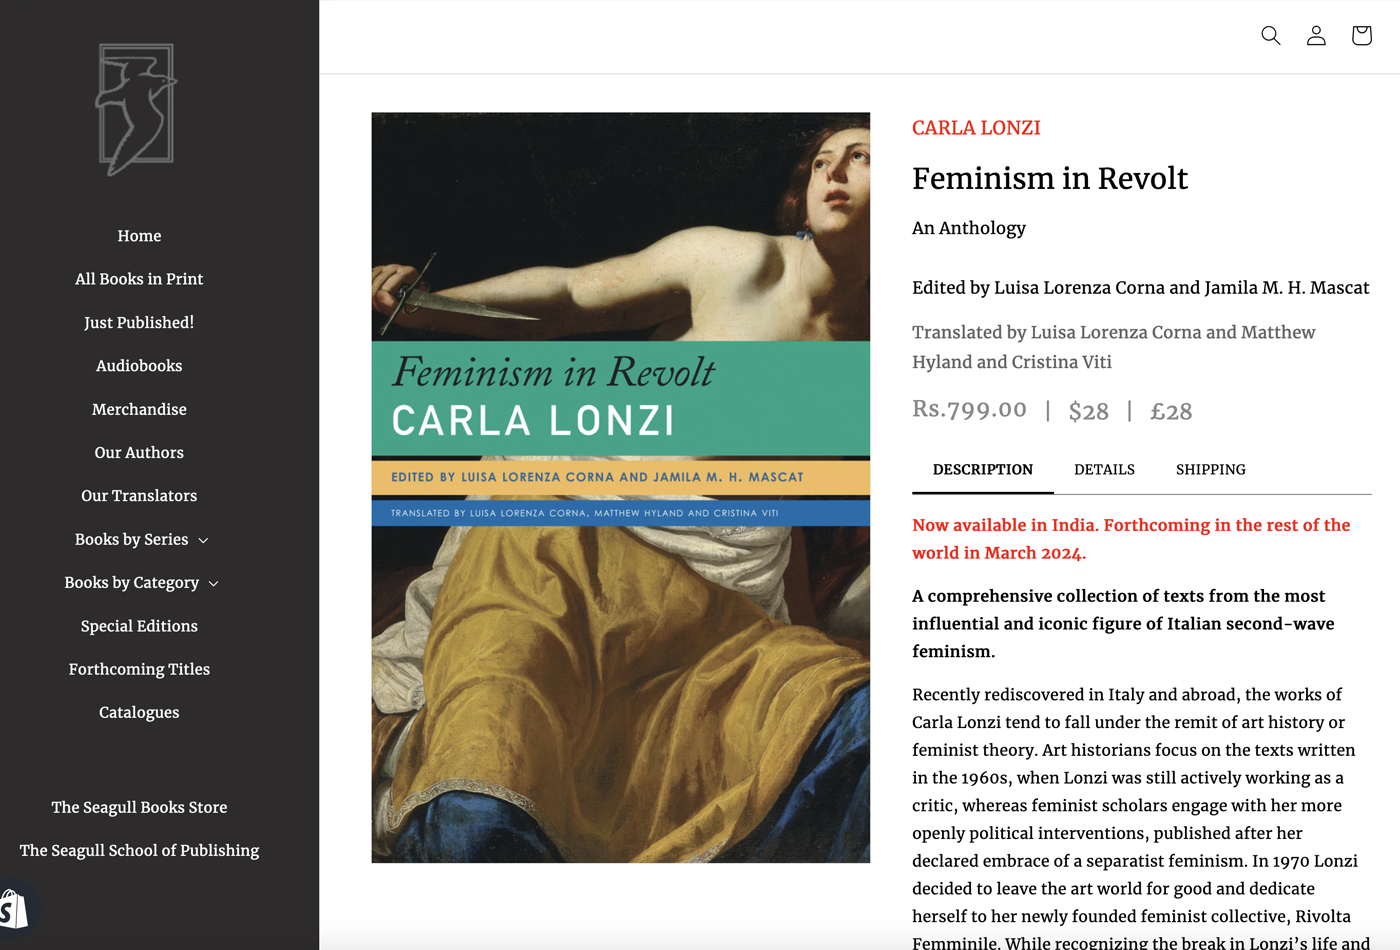This screenshot has height=950, width=1400.
Task: Open the Carla Lonzi author link
Action: pos(976,128)
